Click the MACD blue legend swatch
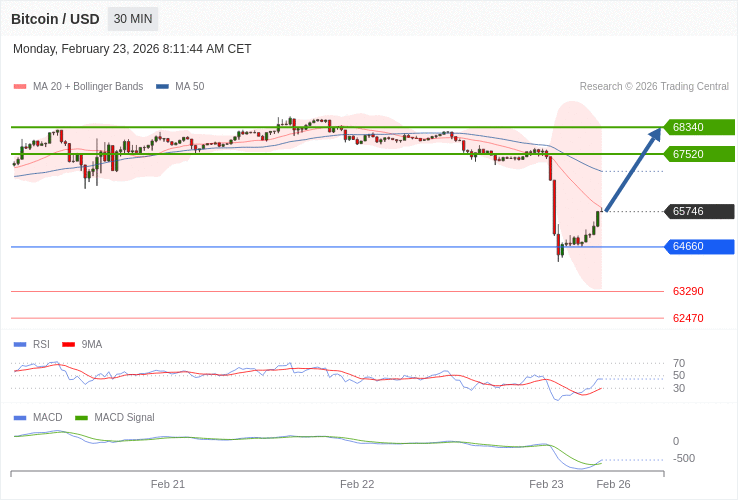 (20, 418)
